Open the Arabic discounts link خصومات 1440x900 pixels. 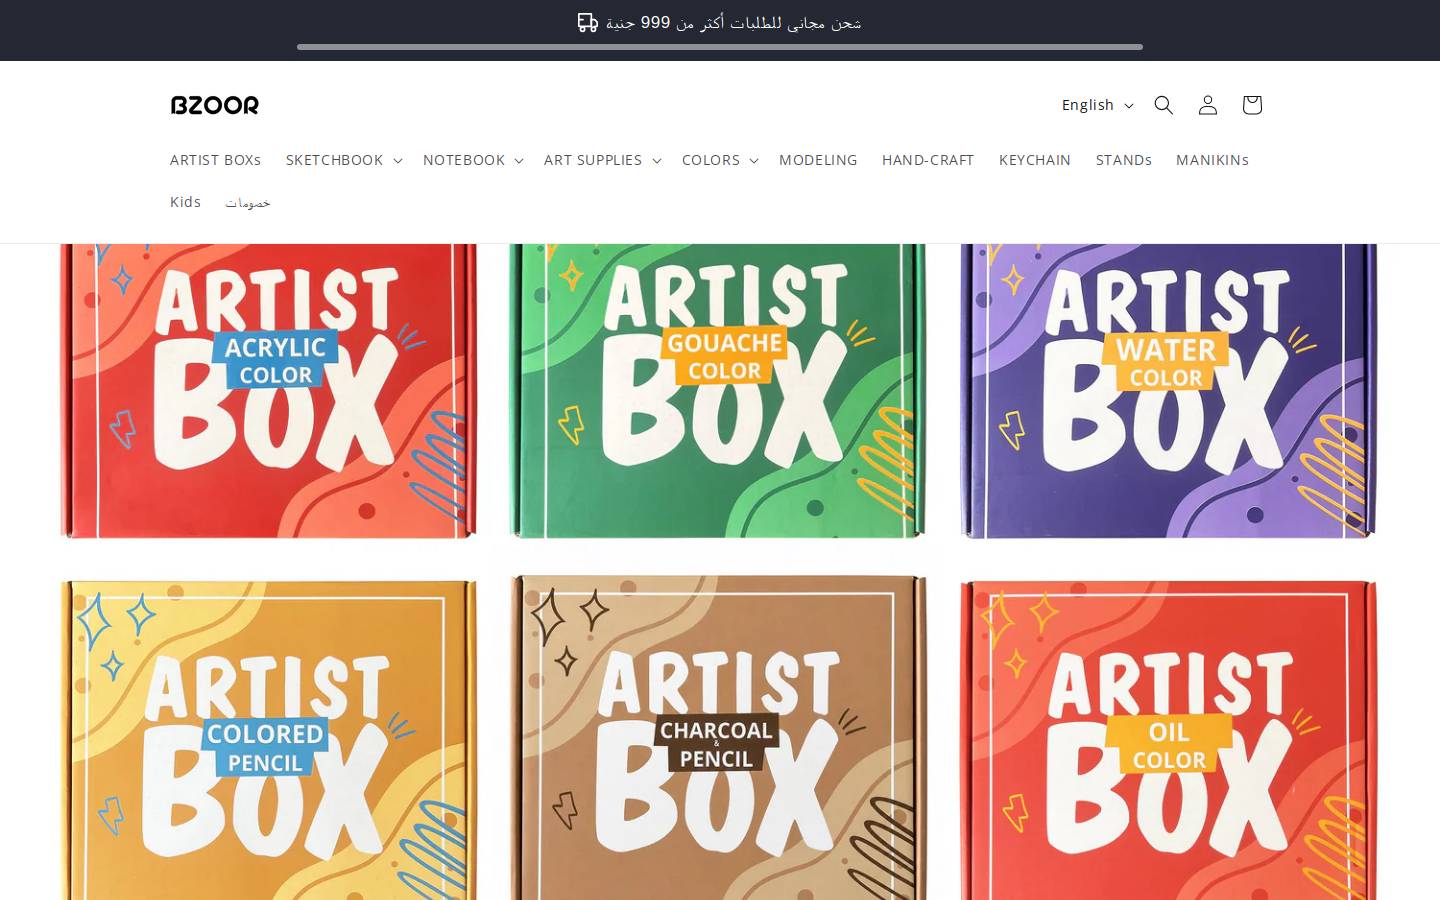[248, 203]
